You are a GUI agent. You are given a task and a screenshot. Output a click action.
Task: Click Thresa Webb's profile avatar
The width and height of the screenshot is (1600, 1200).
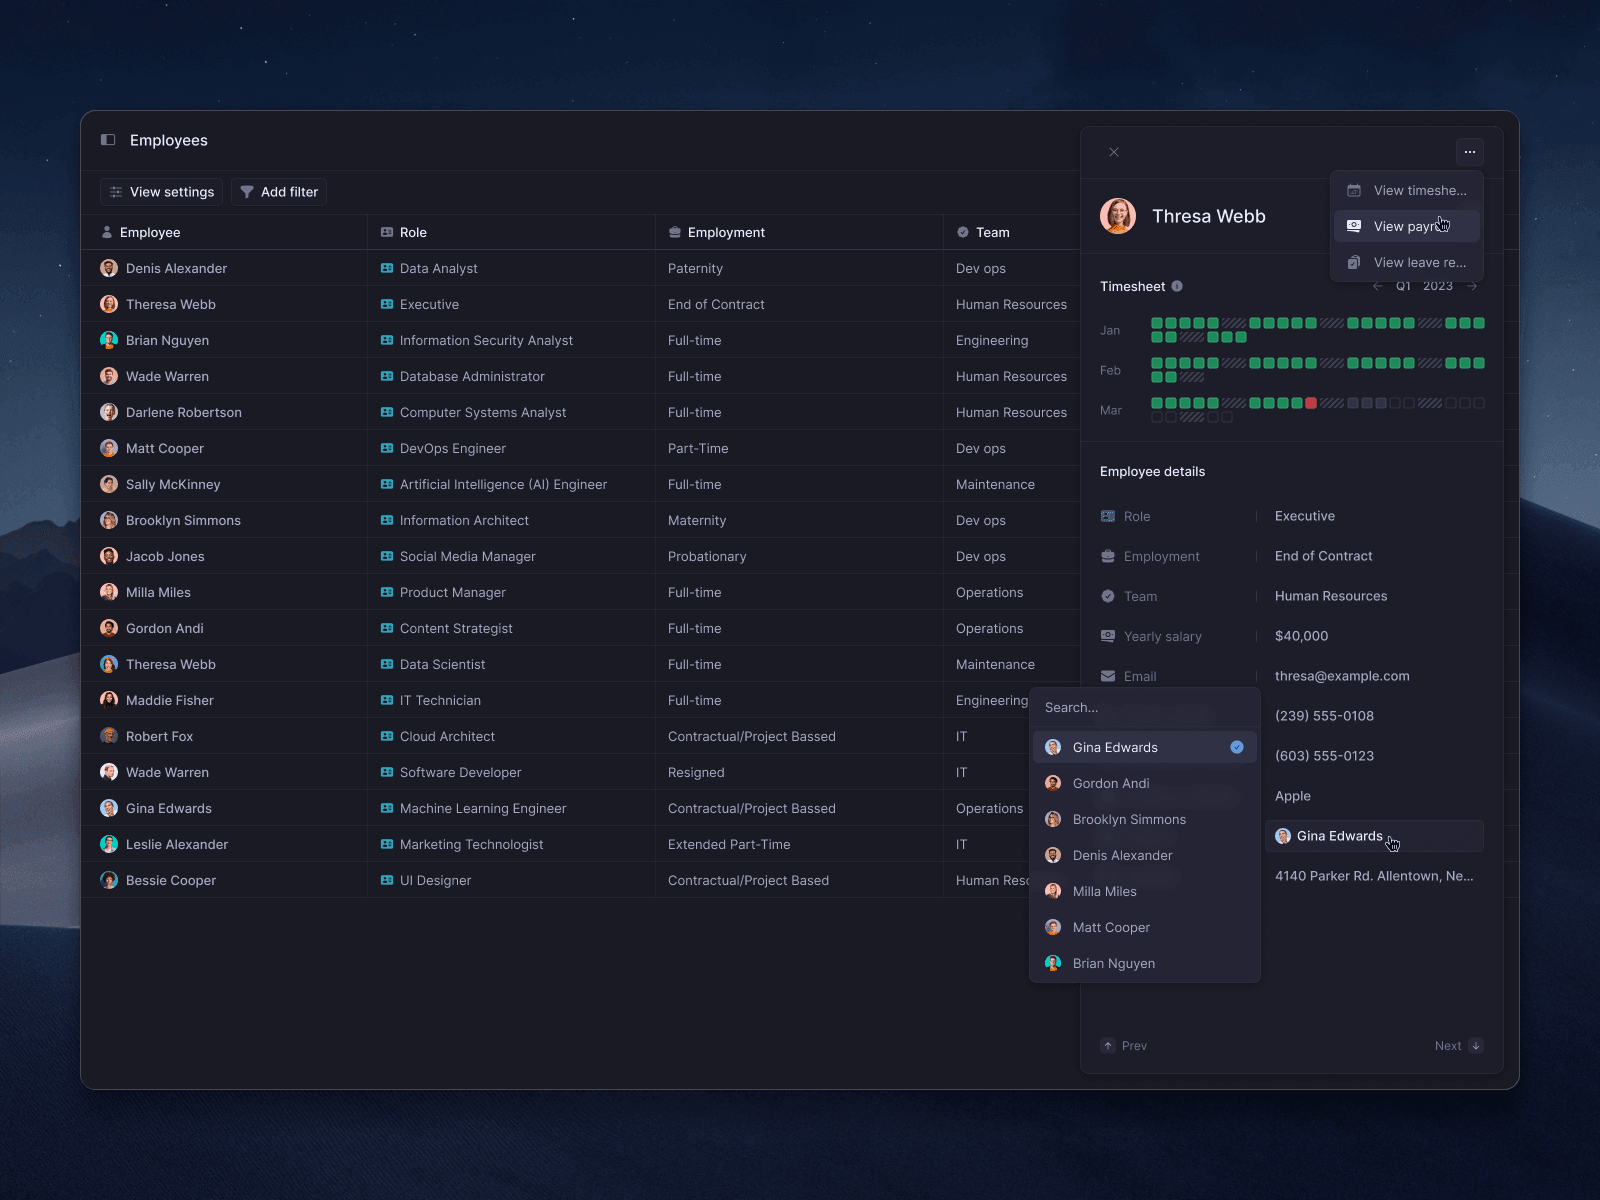tap(1118, 216)
